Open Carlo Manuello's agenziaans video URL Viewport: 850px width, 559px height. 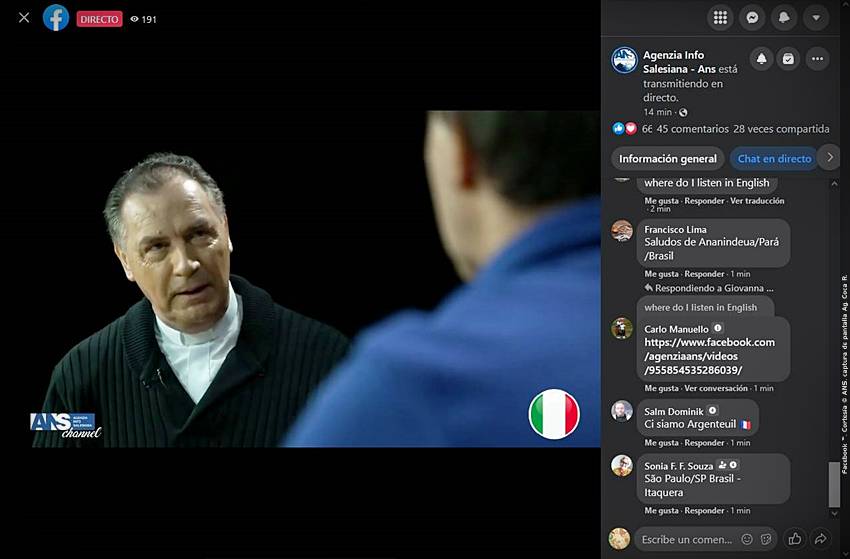[709, 356]
